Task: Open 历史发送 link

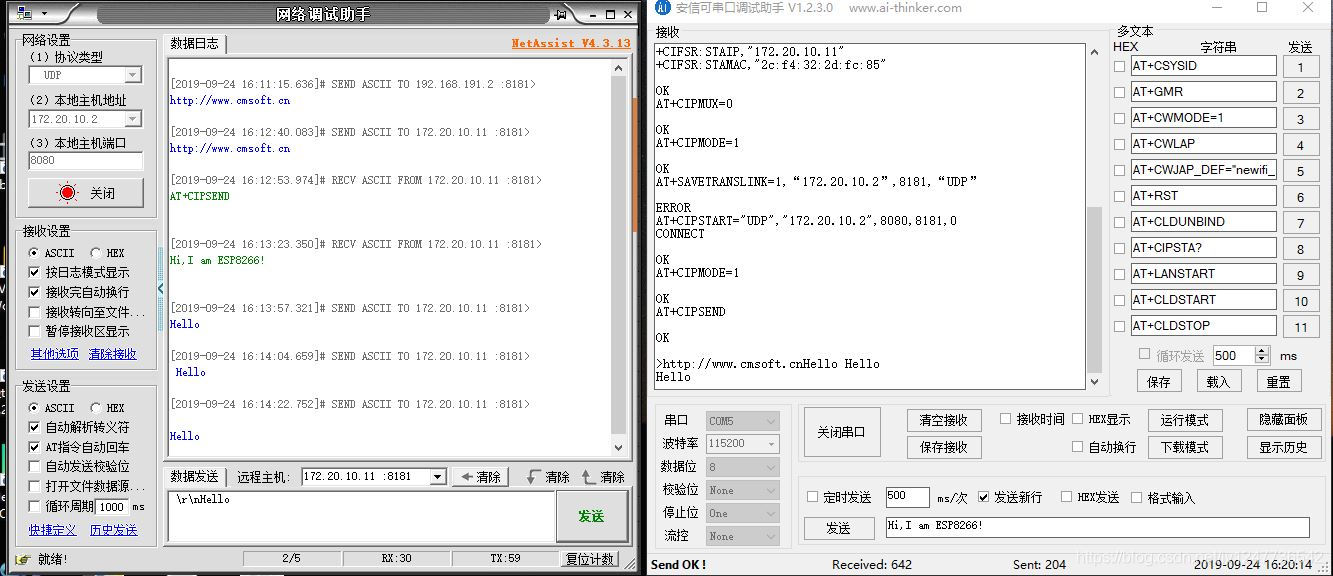Action: [114, 530]
